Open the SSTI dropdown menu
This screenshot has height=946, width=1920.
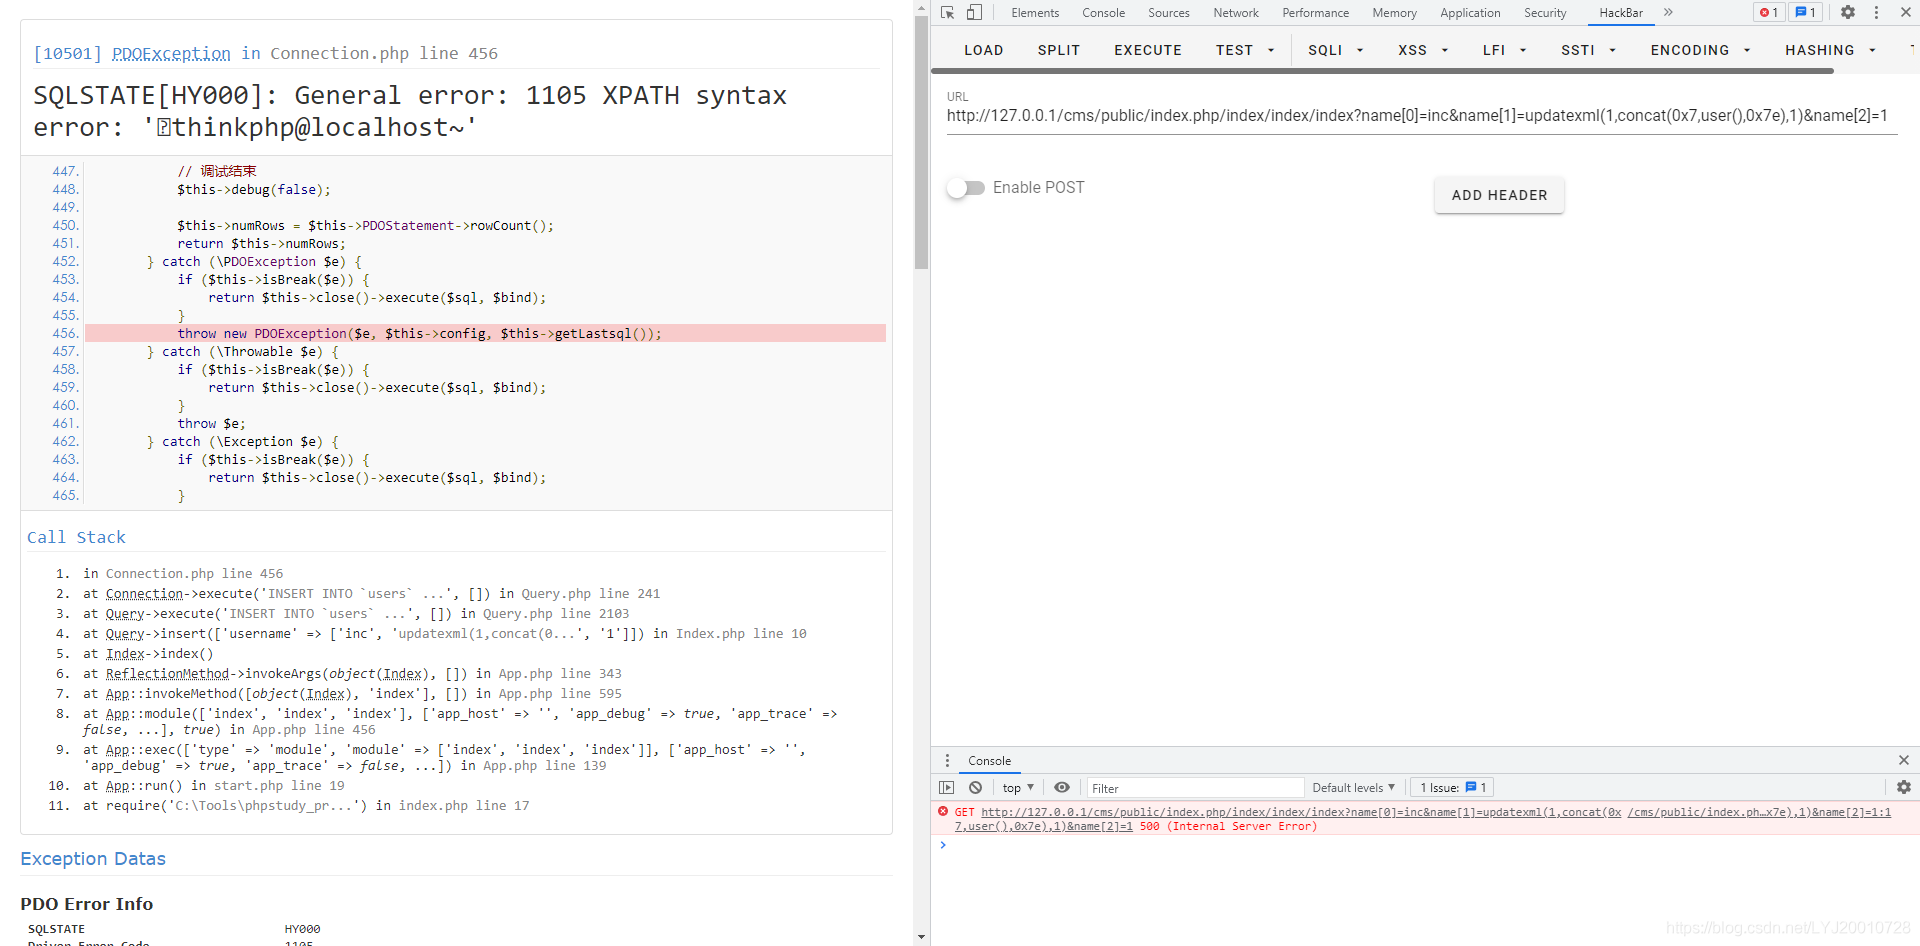(x=1588, y=50)
